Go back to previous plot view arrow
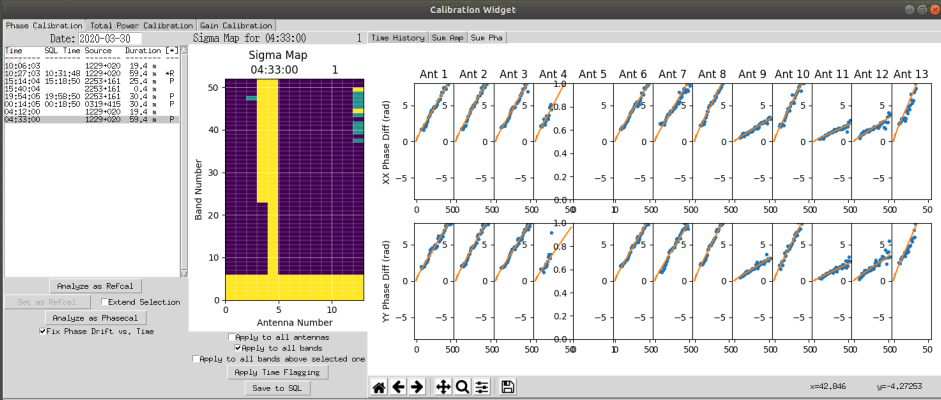941x400 pixels. pos(398,387)
